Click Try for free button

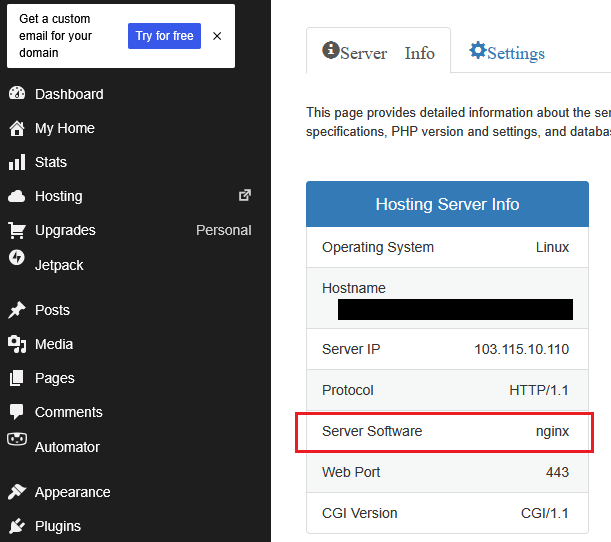164,36
